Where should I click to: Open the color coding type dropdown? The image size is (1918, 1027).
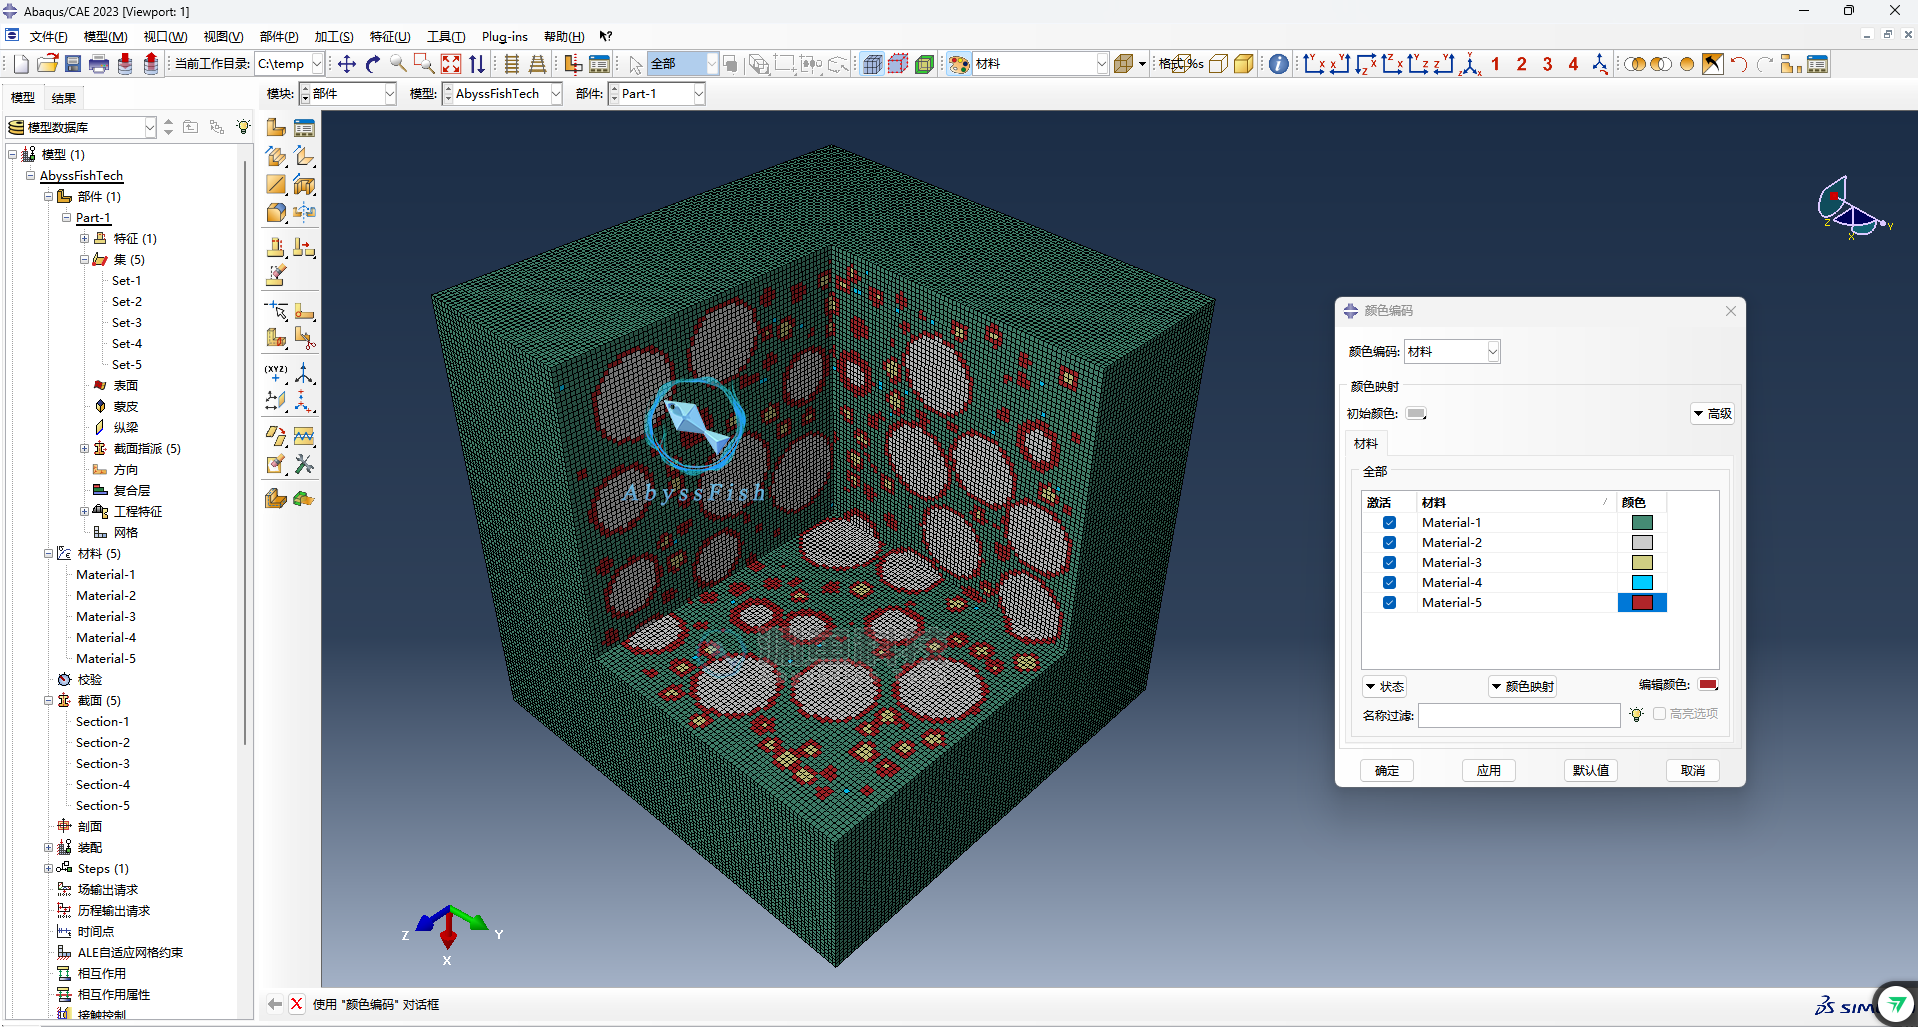pyautogui.click(x=1452, y=352)
